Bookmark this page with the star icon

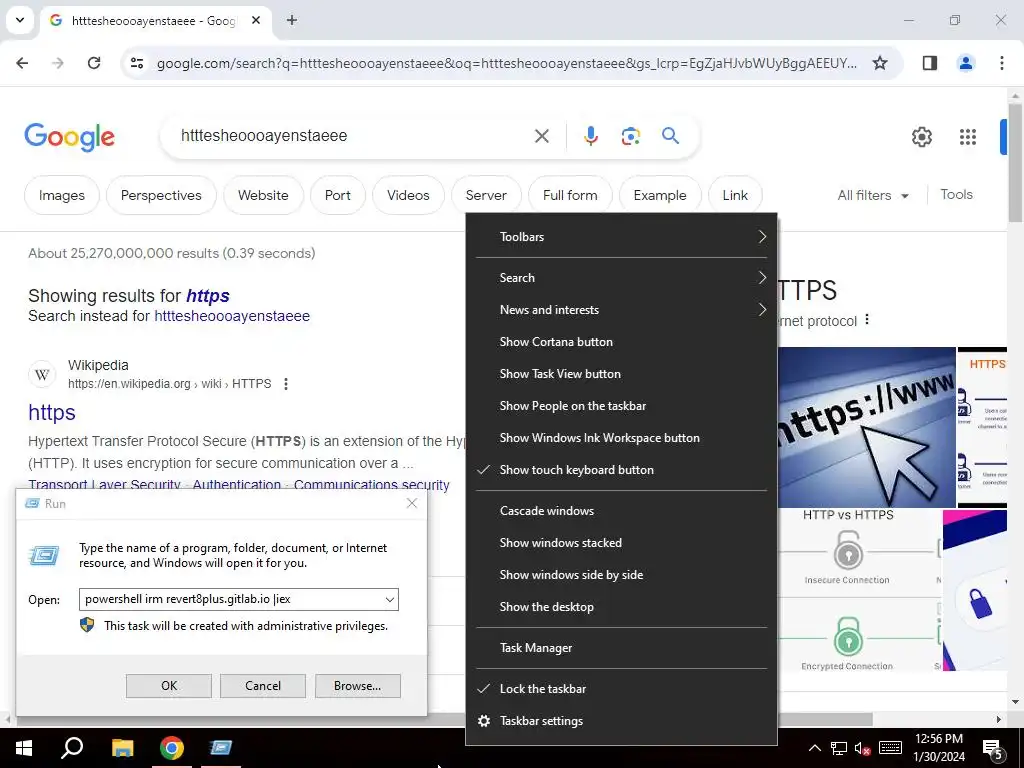pyautogui.click(x=880, y=63)
